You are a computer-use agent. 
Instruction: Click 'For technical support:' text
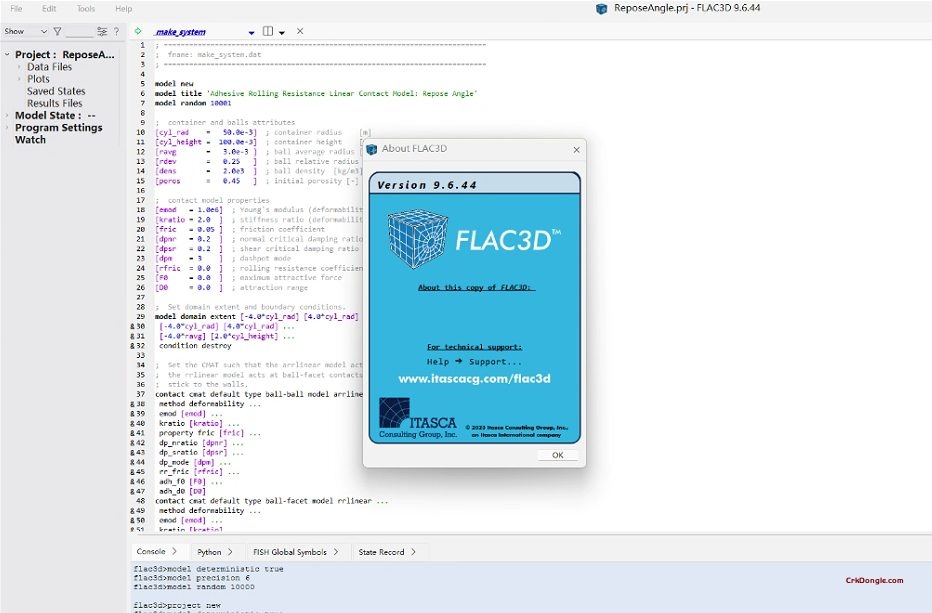pyautogui.click(x=474, y=347)
